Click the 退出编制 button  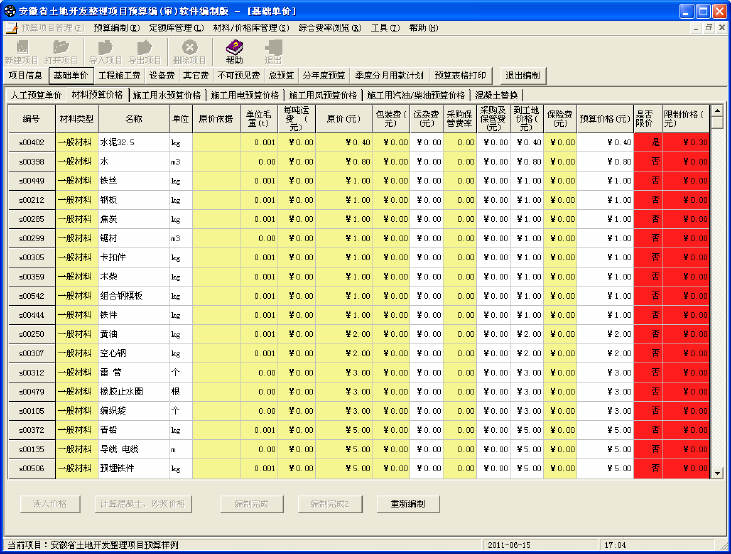523,75
